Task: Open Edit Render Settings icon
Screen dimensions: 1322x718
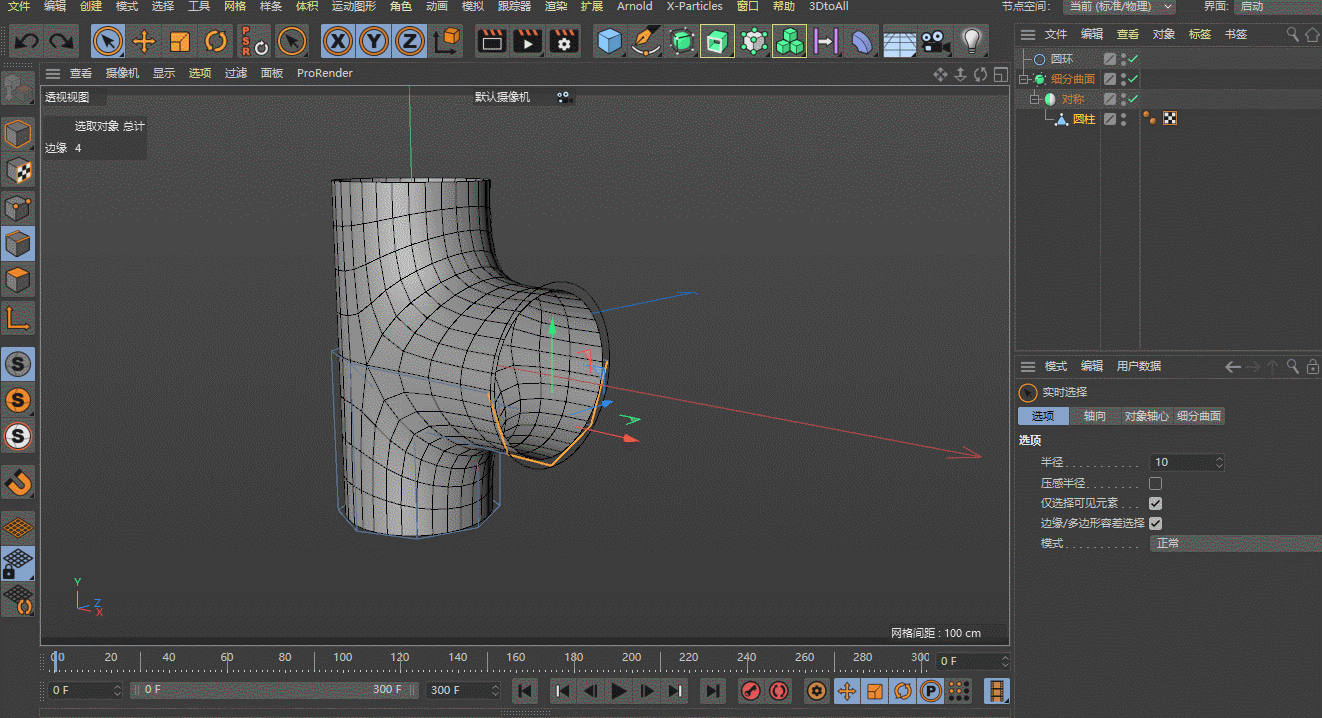Action: [x=564, y=41]
